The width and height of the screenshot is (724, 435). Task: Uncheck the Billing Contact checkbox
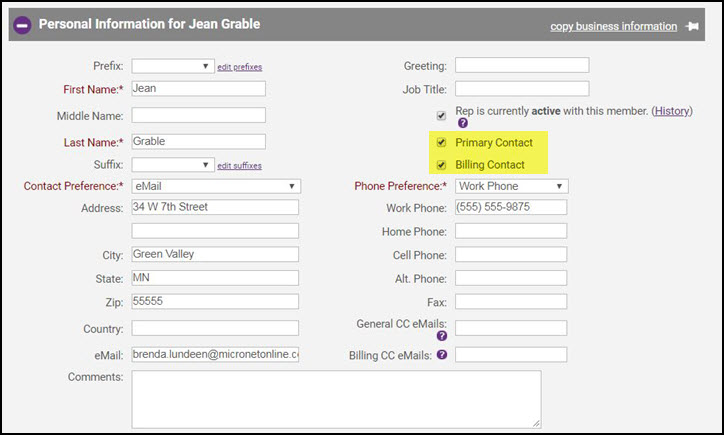coord(441,165)
